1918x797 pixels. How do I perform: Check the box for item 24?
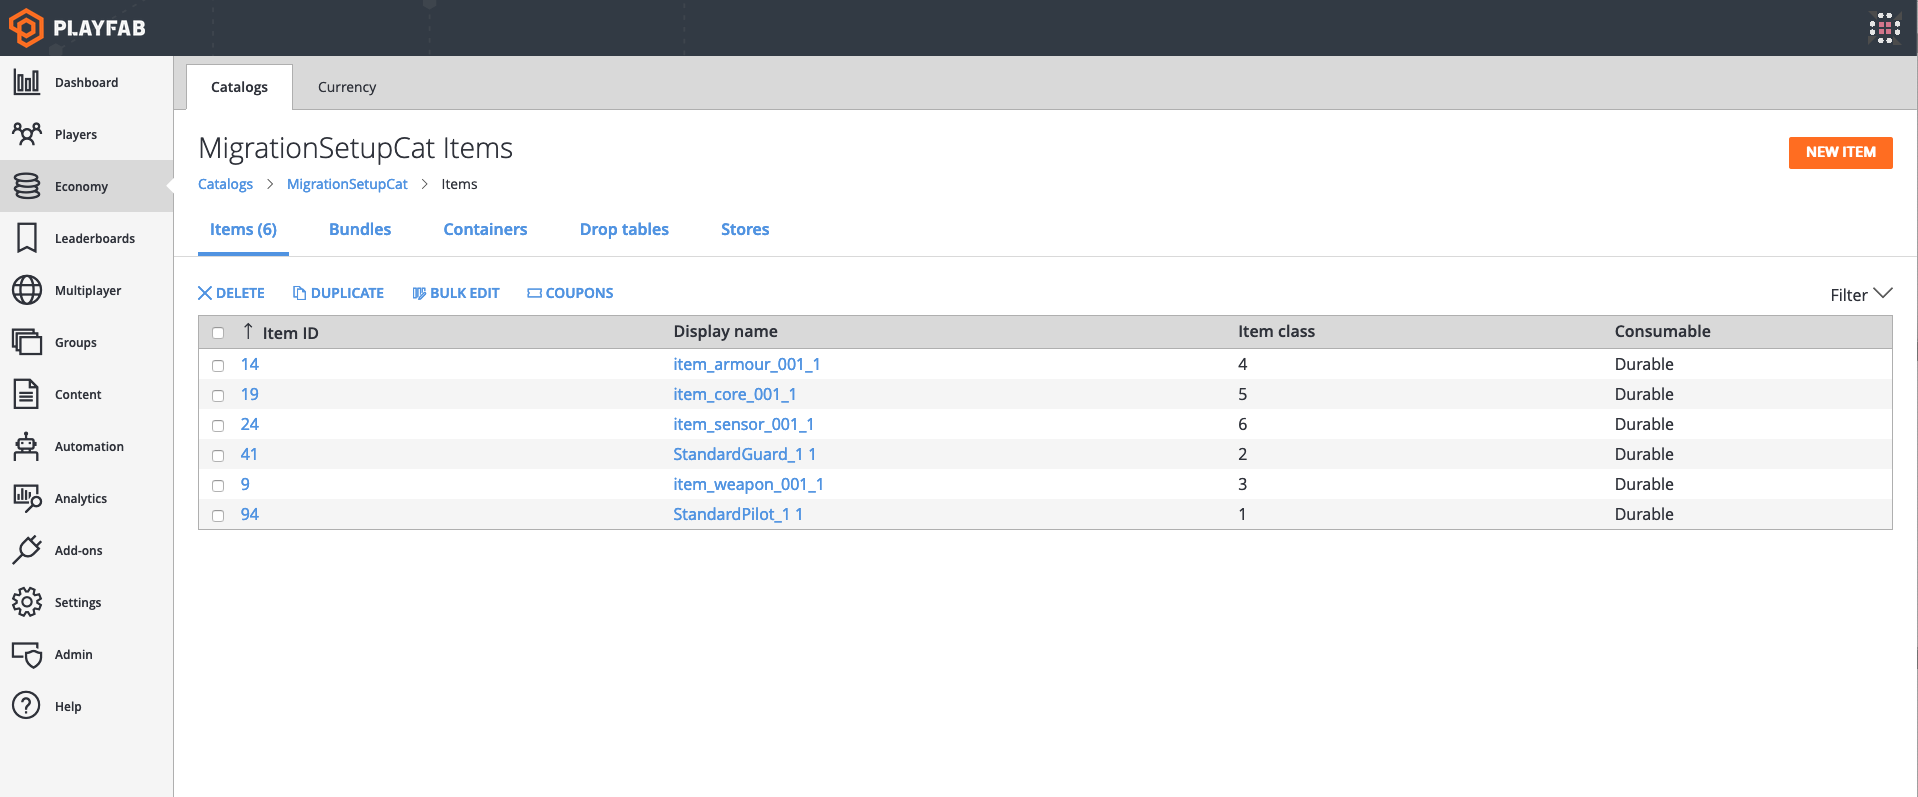pos(218,426)
